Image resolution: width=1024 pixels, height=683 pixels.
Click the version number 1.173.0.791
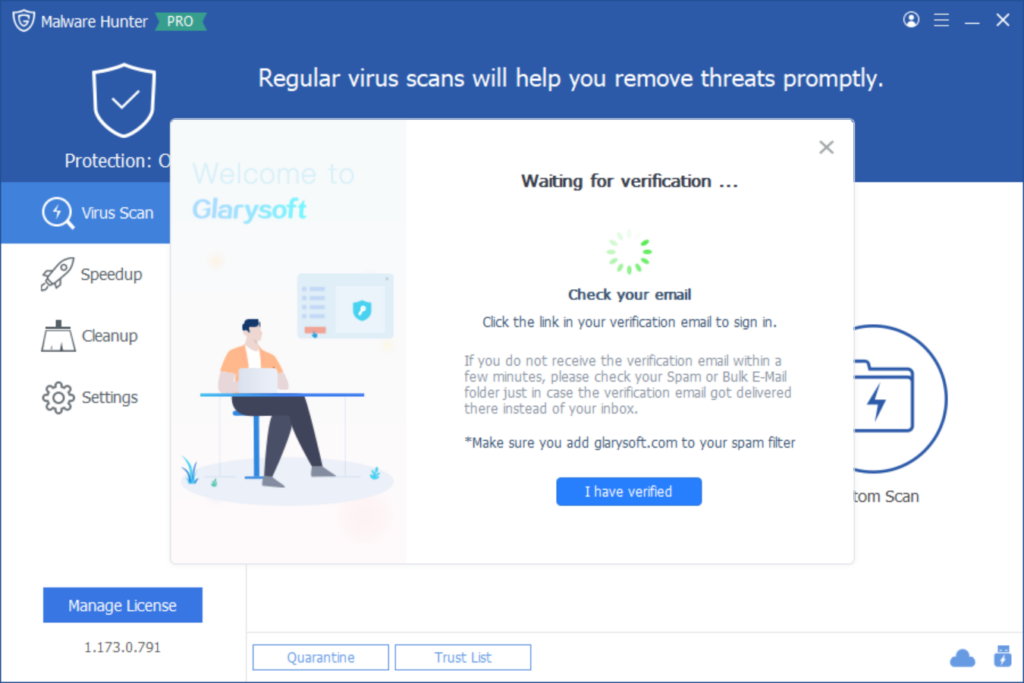pyautogui.click(x=122, y=647)
